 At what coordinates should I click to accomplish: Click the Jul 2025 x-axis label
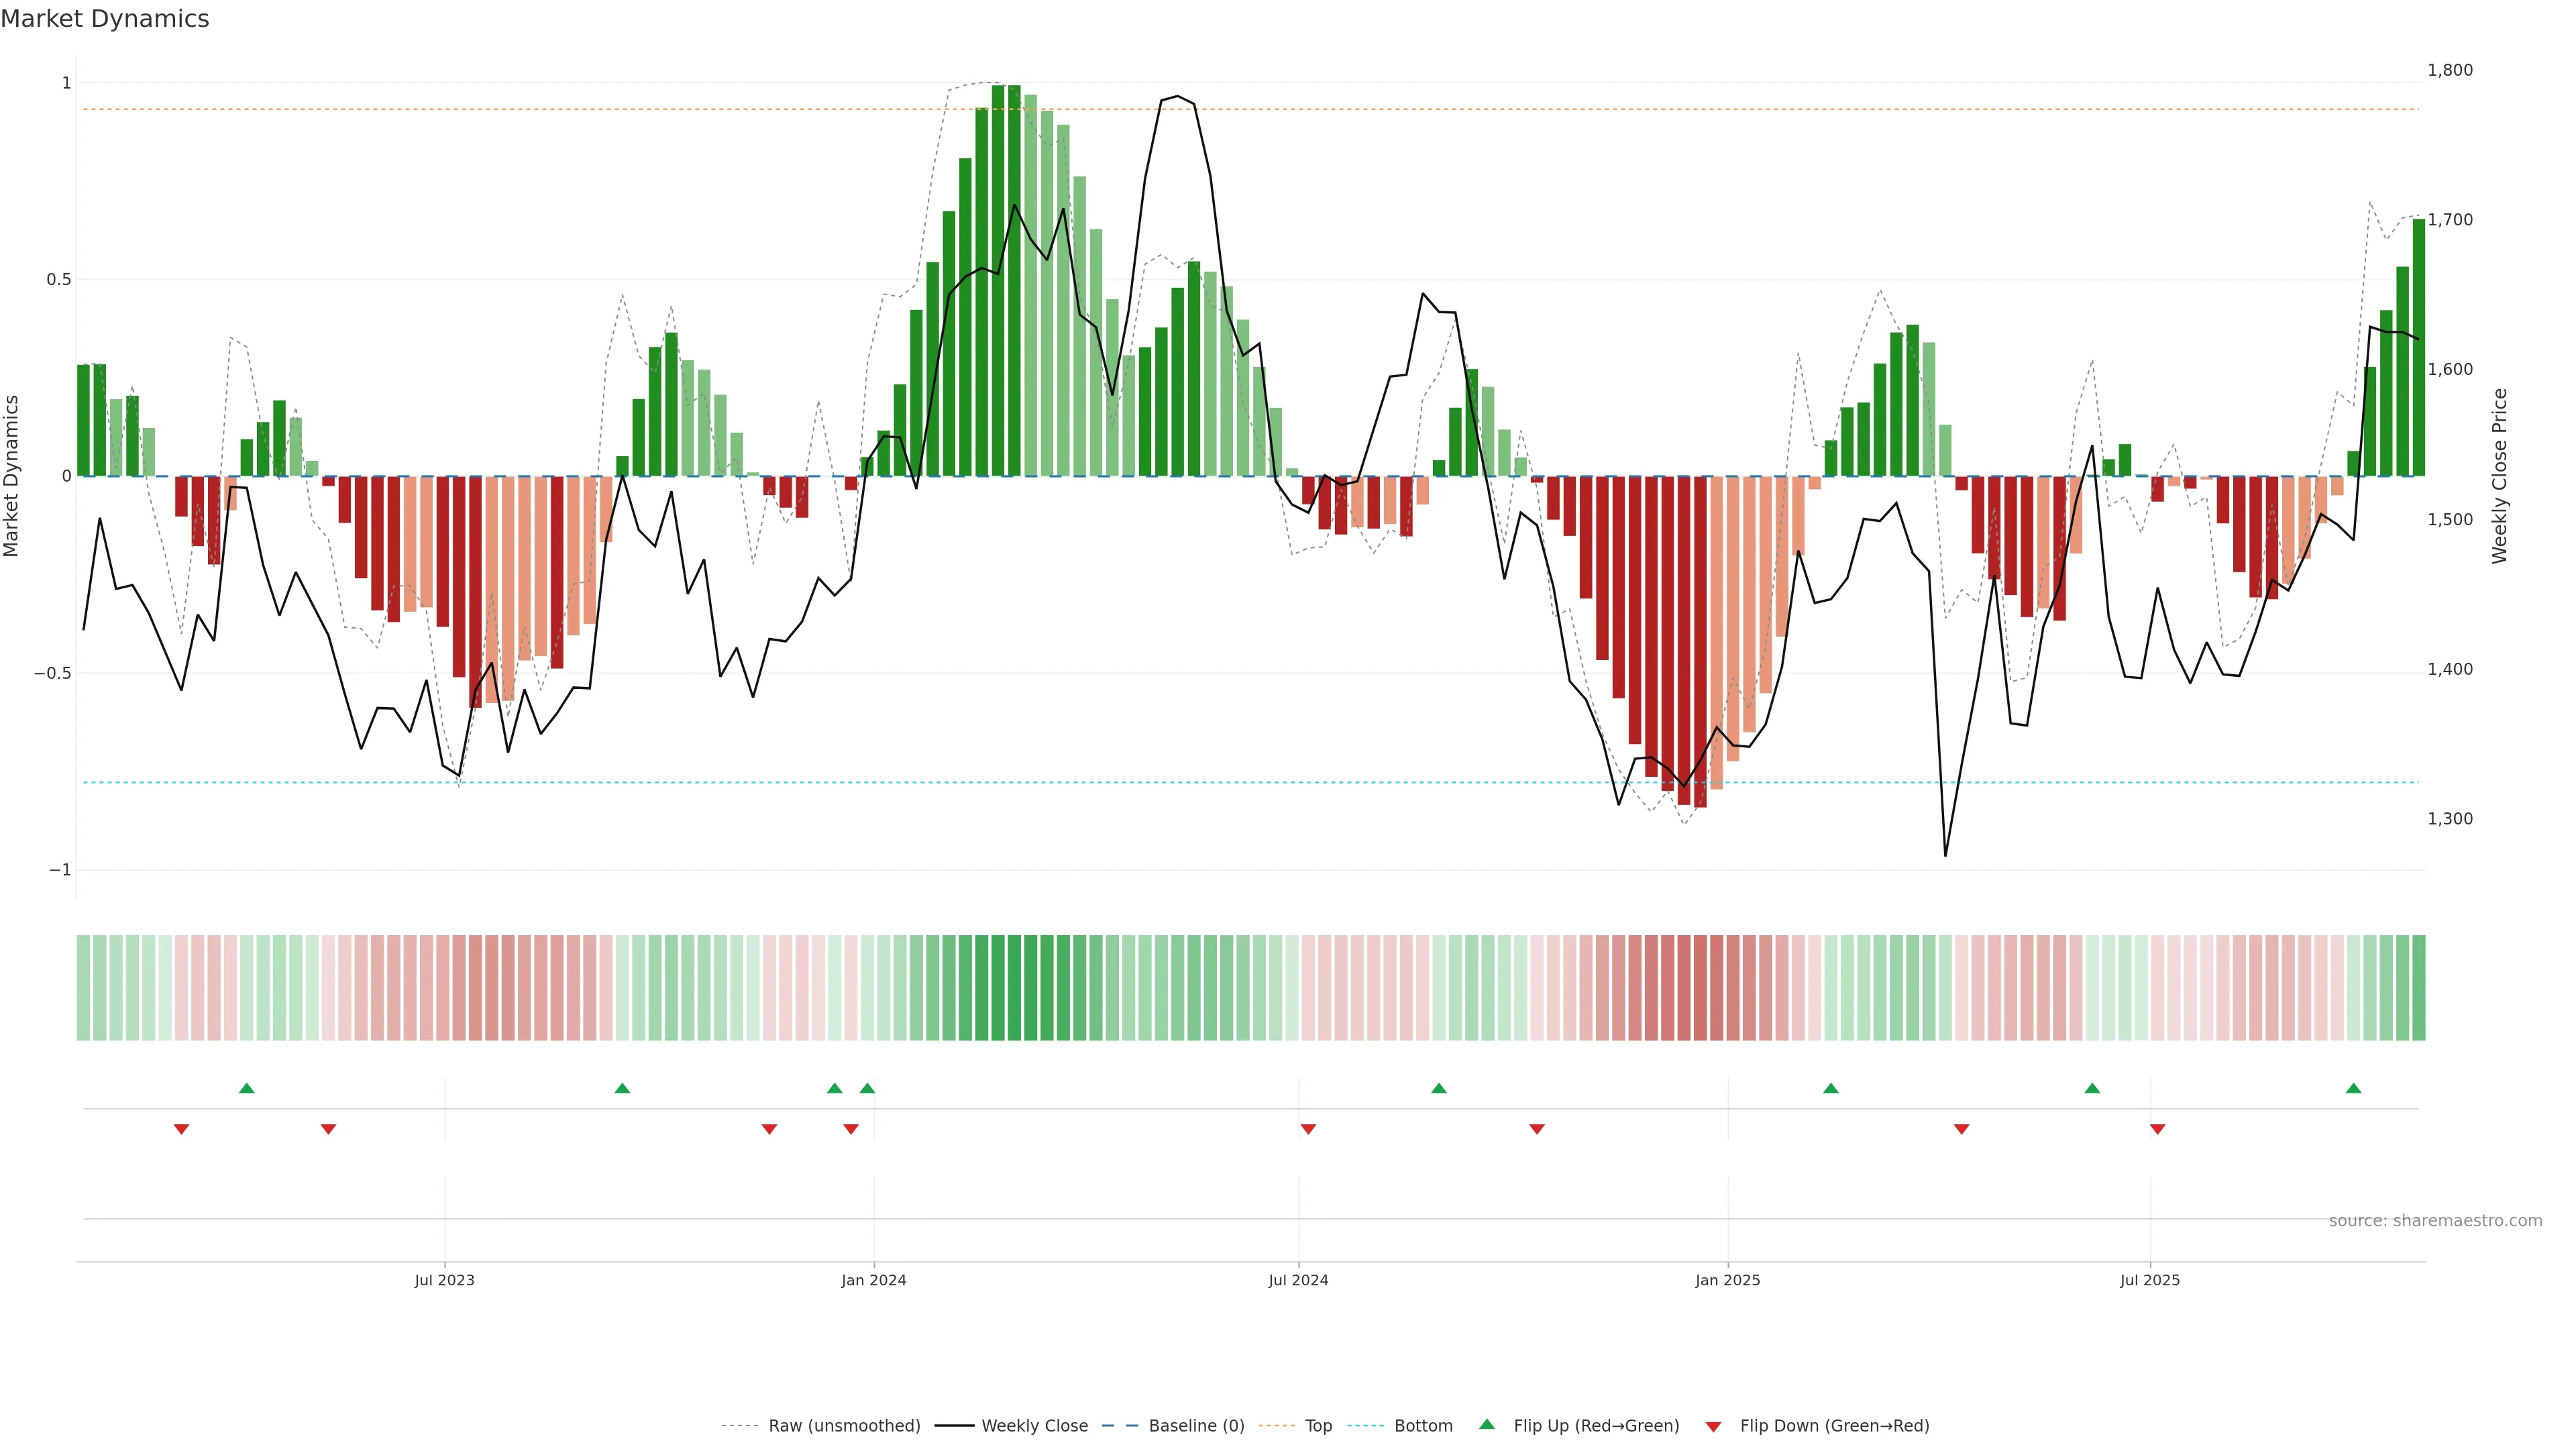point(2149,1280)
